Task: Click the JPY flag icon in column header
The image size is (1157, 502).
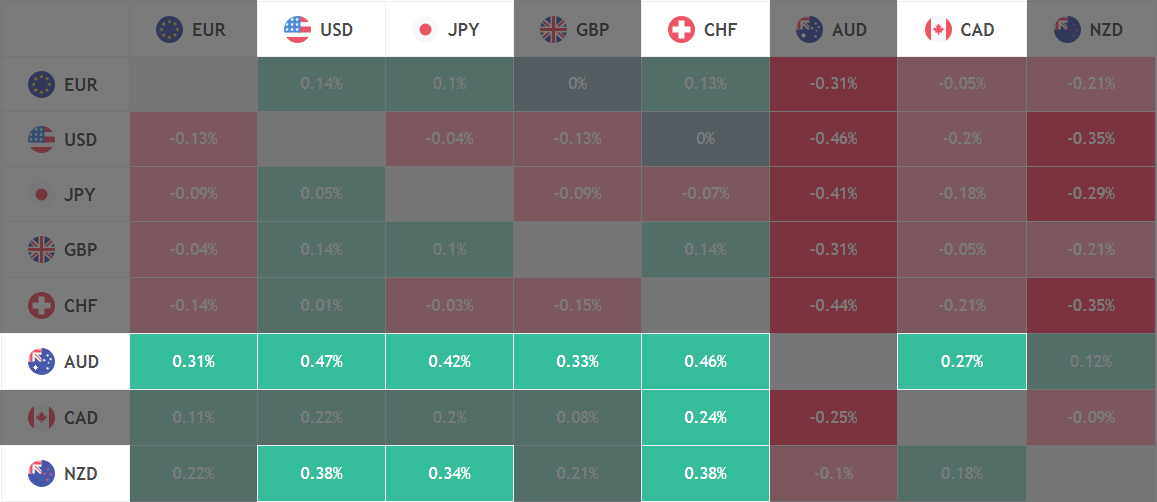Action: pos(425,30)
